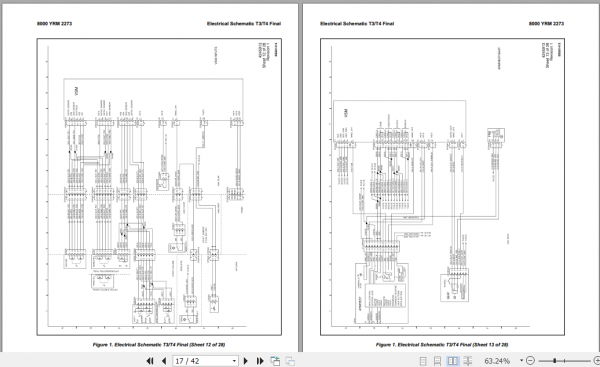Click the right page schematic Sheet 13

[442, 187]
